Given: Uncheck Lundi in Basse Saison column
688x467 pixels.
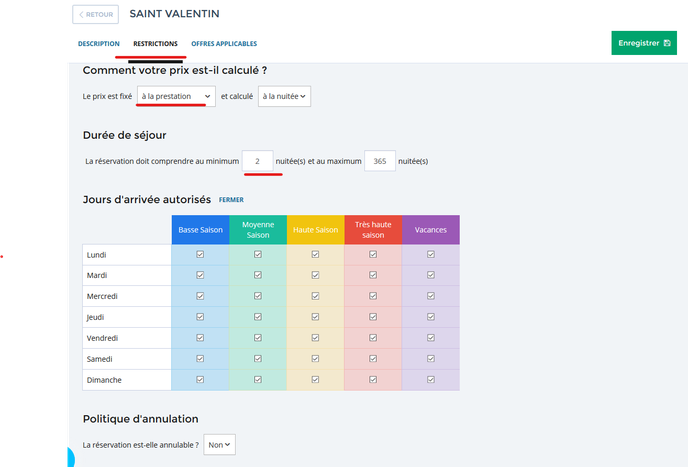Looking at the screenshot, I should [200, 255].
